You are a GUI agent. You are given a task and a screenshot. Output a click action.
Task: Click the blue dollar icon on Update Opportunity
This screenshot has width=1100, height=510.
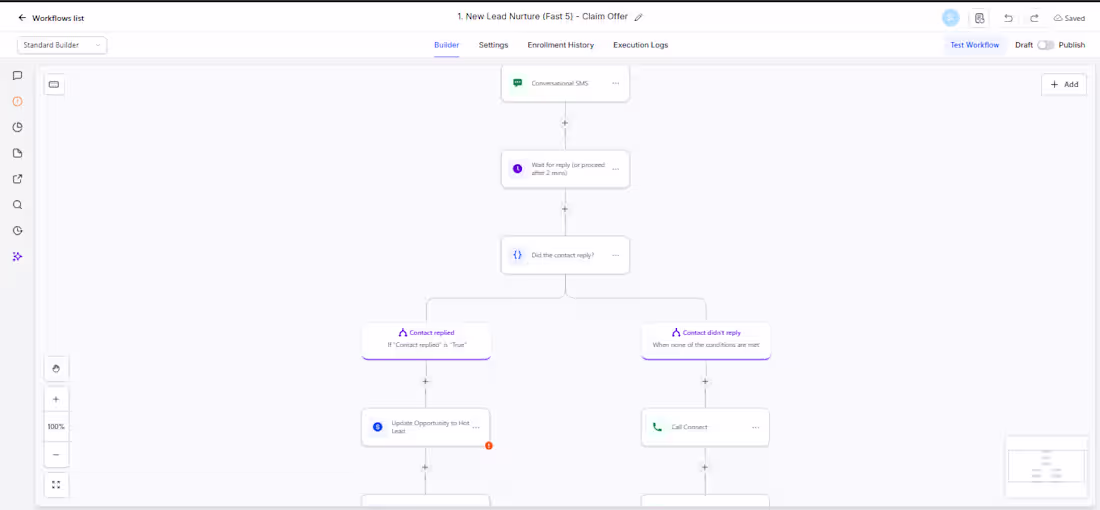point(377,427)
